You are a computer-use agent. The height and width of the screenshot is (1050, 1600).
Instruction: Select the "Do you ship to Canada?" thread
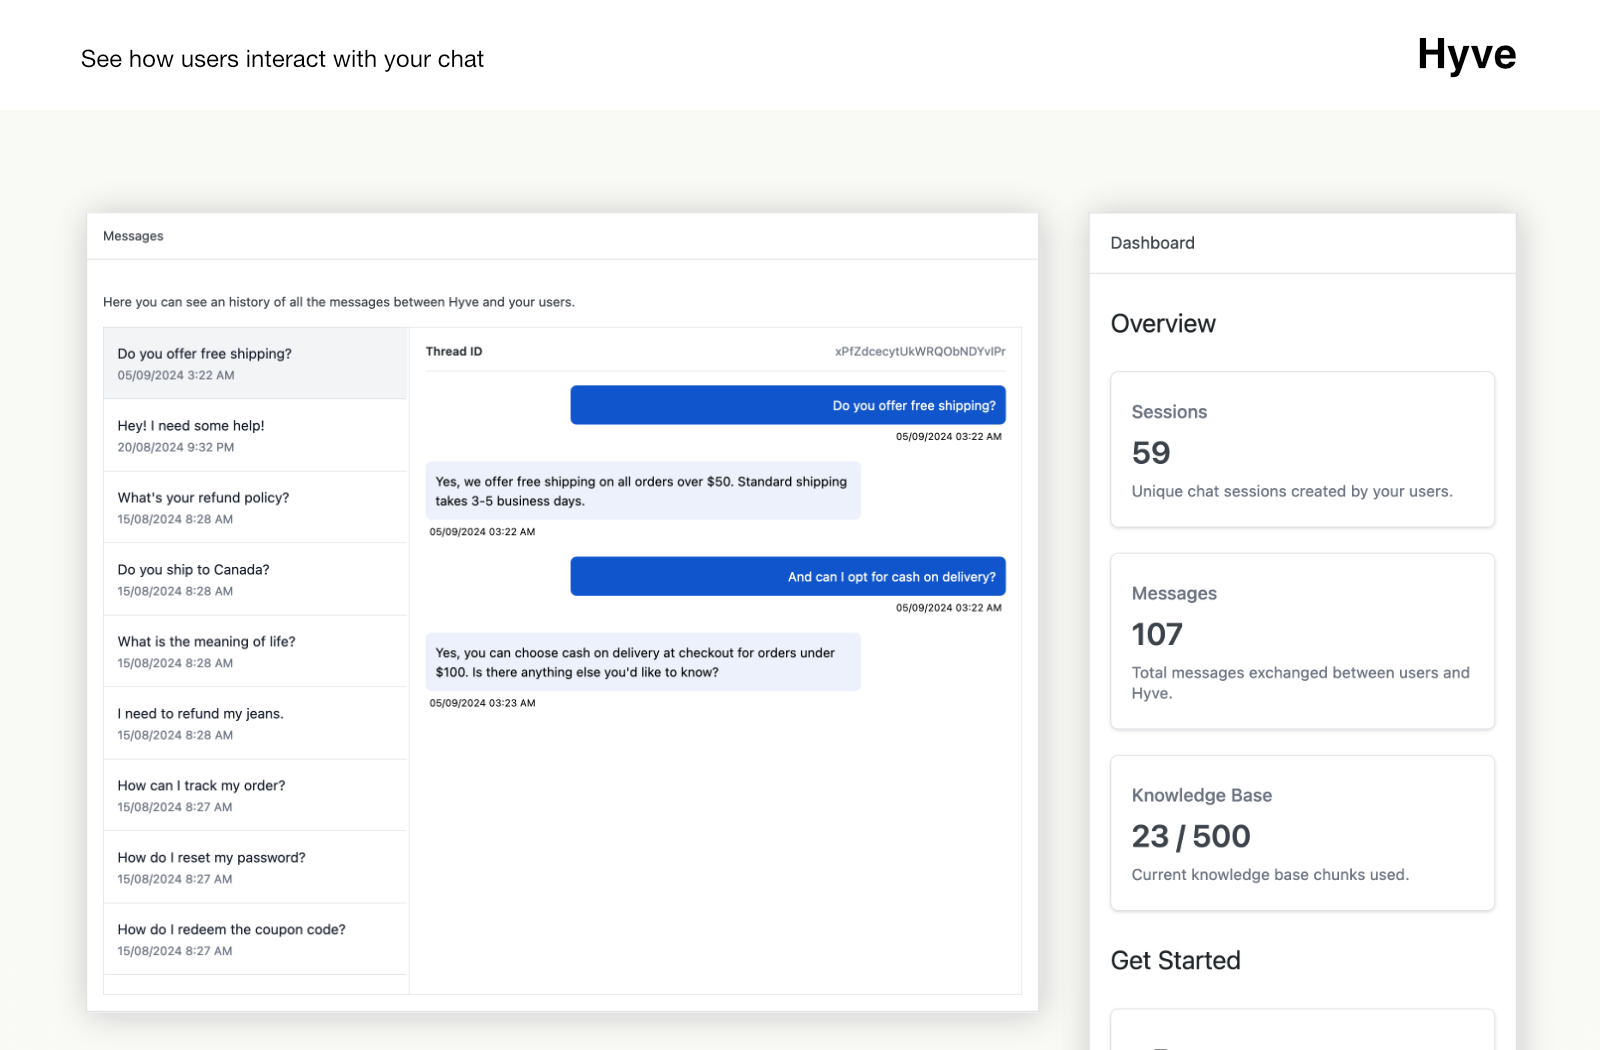point(255,579)
